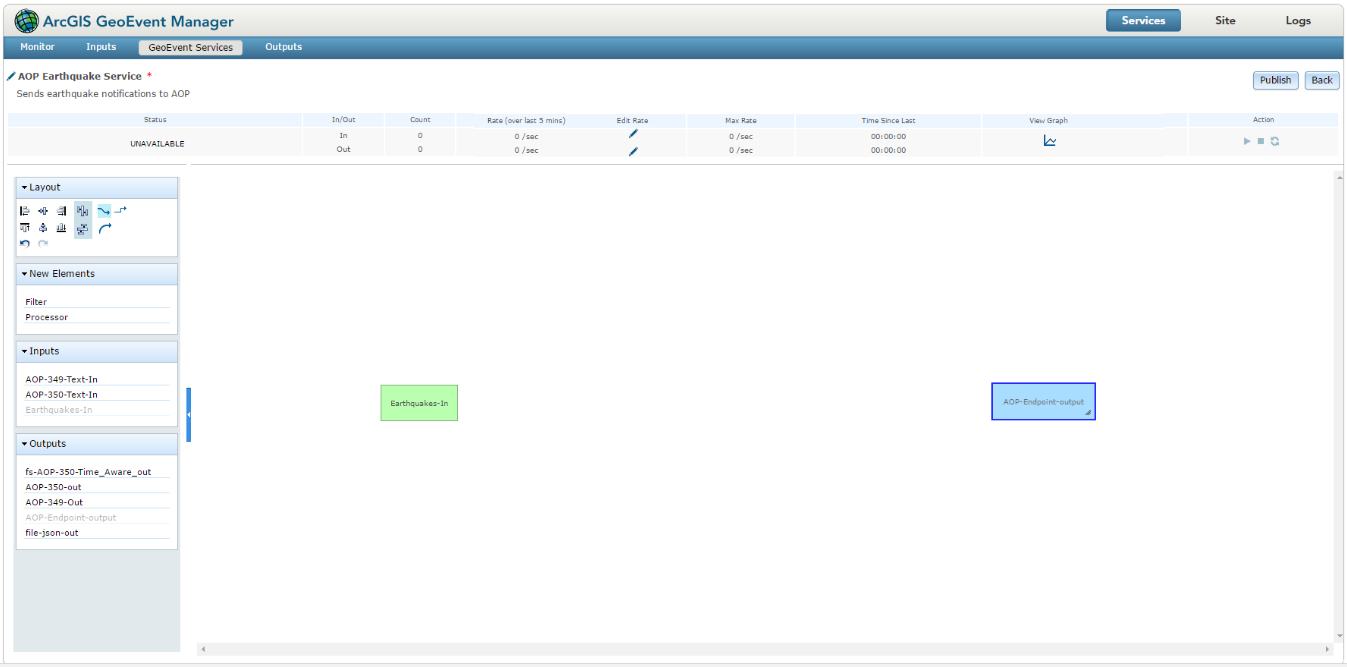Switch to the GeoEvent Services tab
This screenshot has height=667, width=1347.
point(190,47)
